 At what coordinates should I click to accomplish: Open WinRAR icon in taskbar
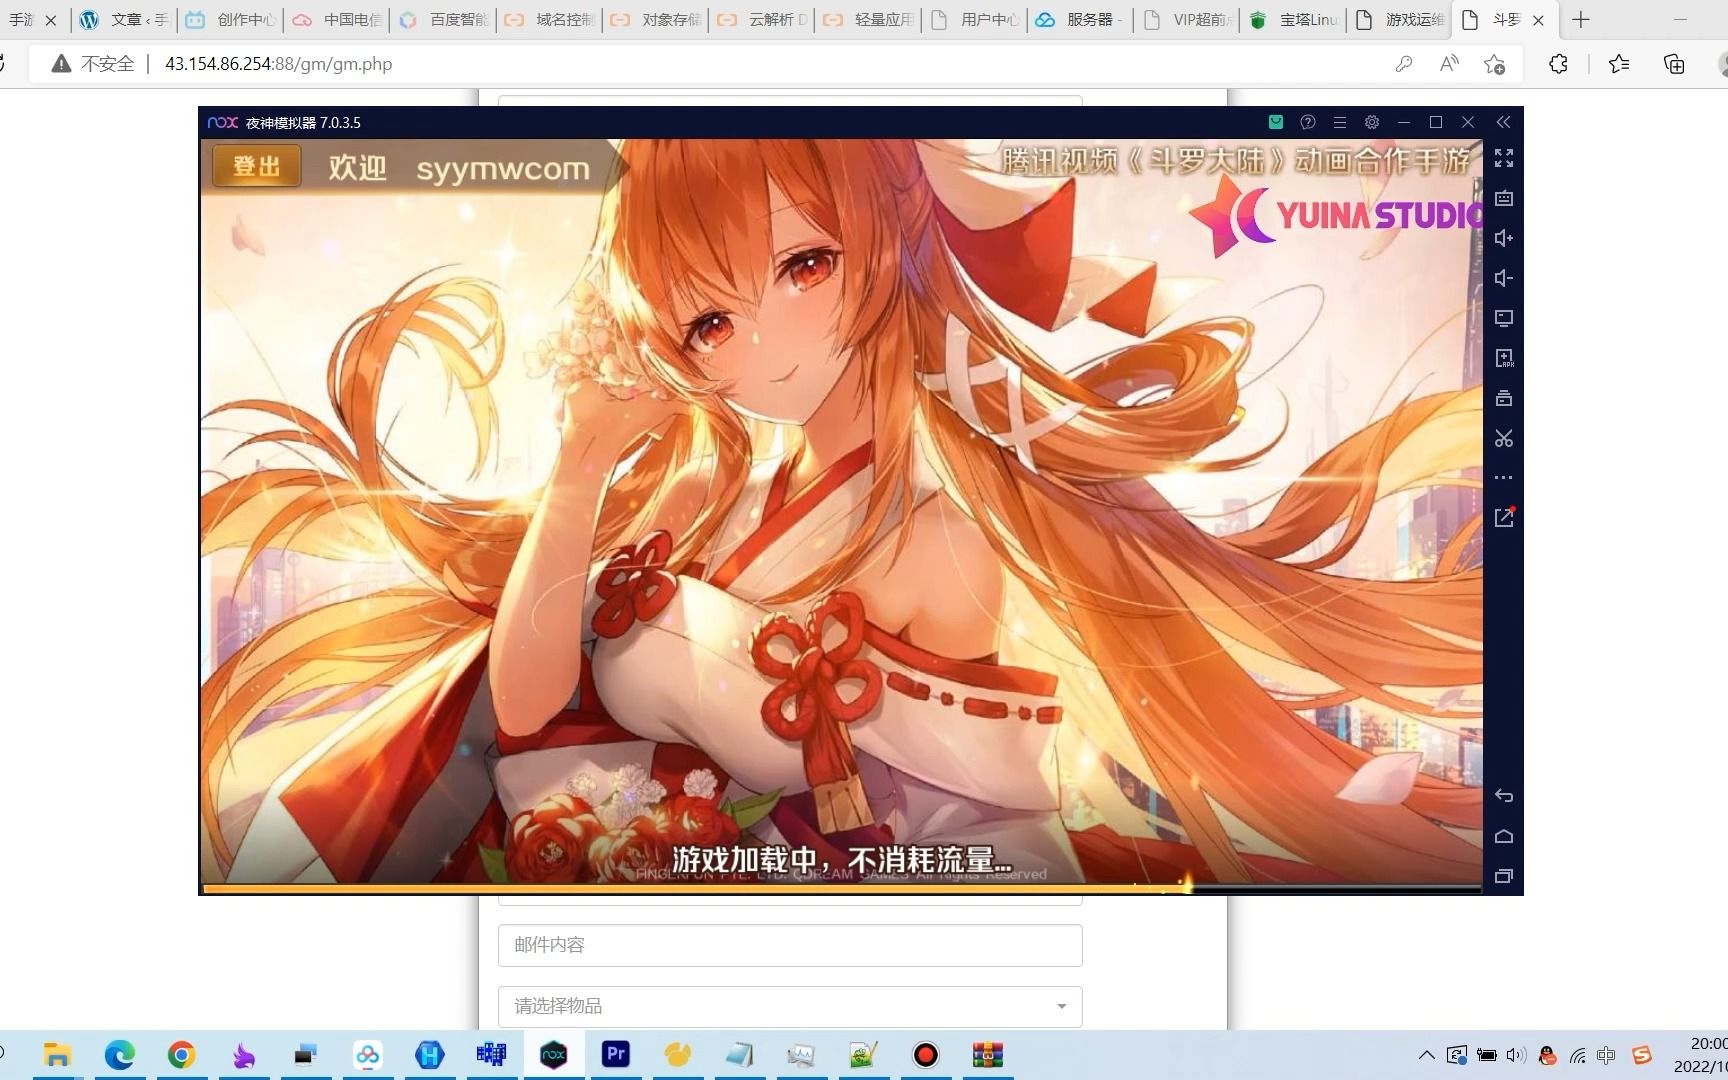987,1055
